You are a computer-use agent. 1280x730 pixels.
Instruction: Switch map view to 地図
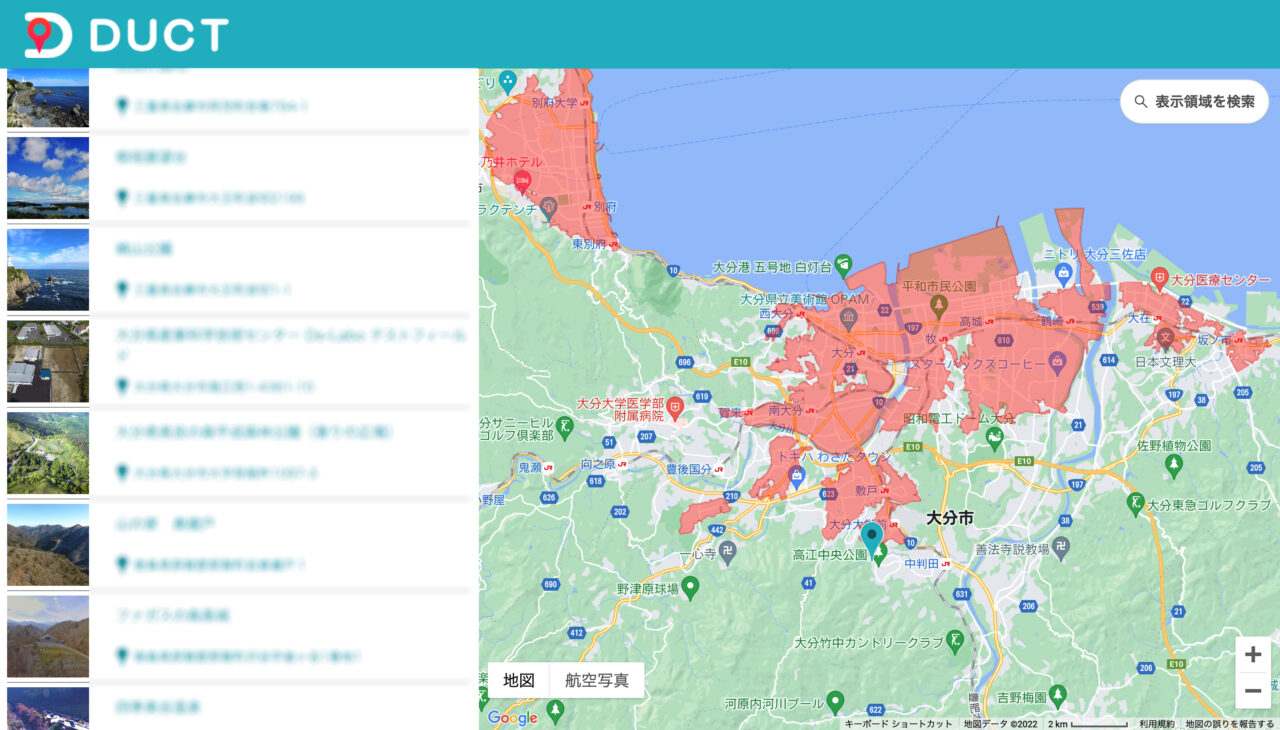[x=519, y=681]
